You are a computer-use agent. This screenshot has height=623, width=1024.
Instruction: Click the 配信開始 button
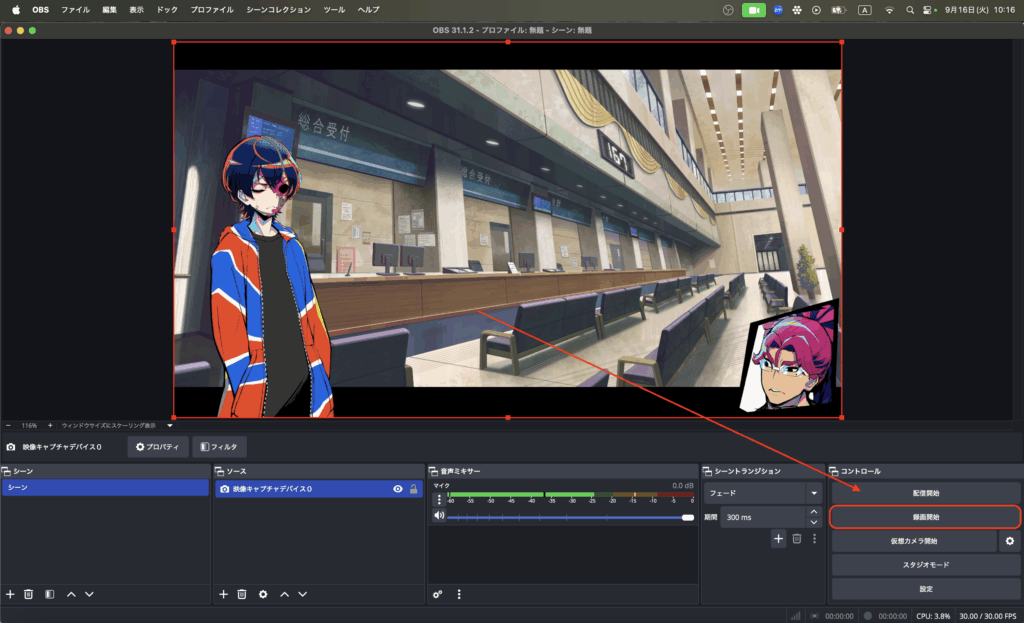pyautogui.click(x=925, y=493)
